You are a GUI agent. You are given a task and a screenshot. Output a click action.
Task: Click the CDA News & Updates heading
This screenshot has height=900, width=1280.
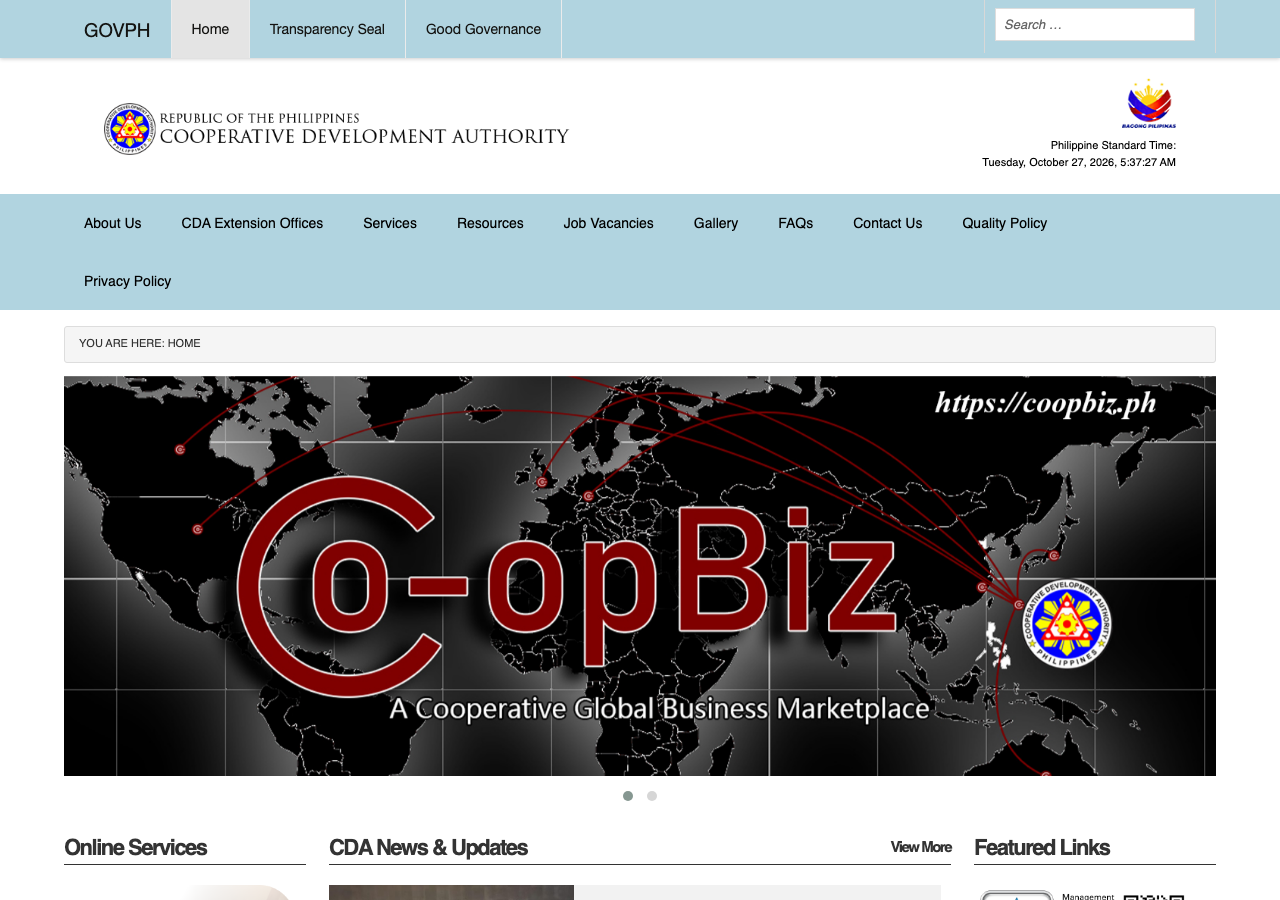point(428,847)
